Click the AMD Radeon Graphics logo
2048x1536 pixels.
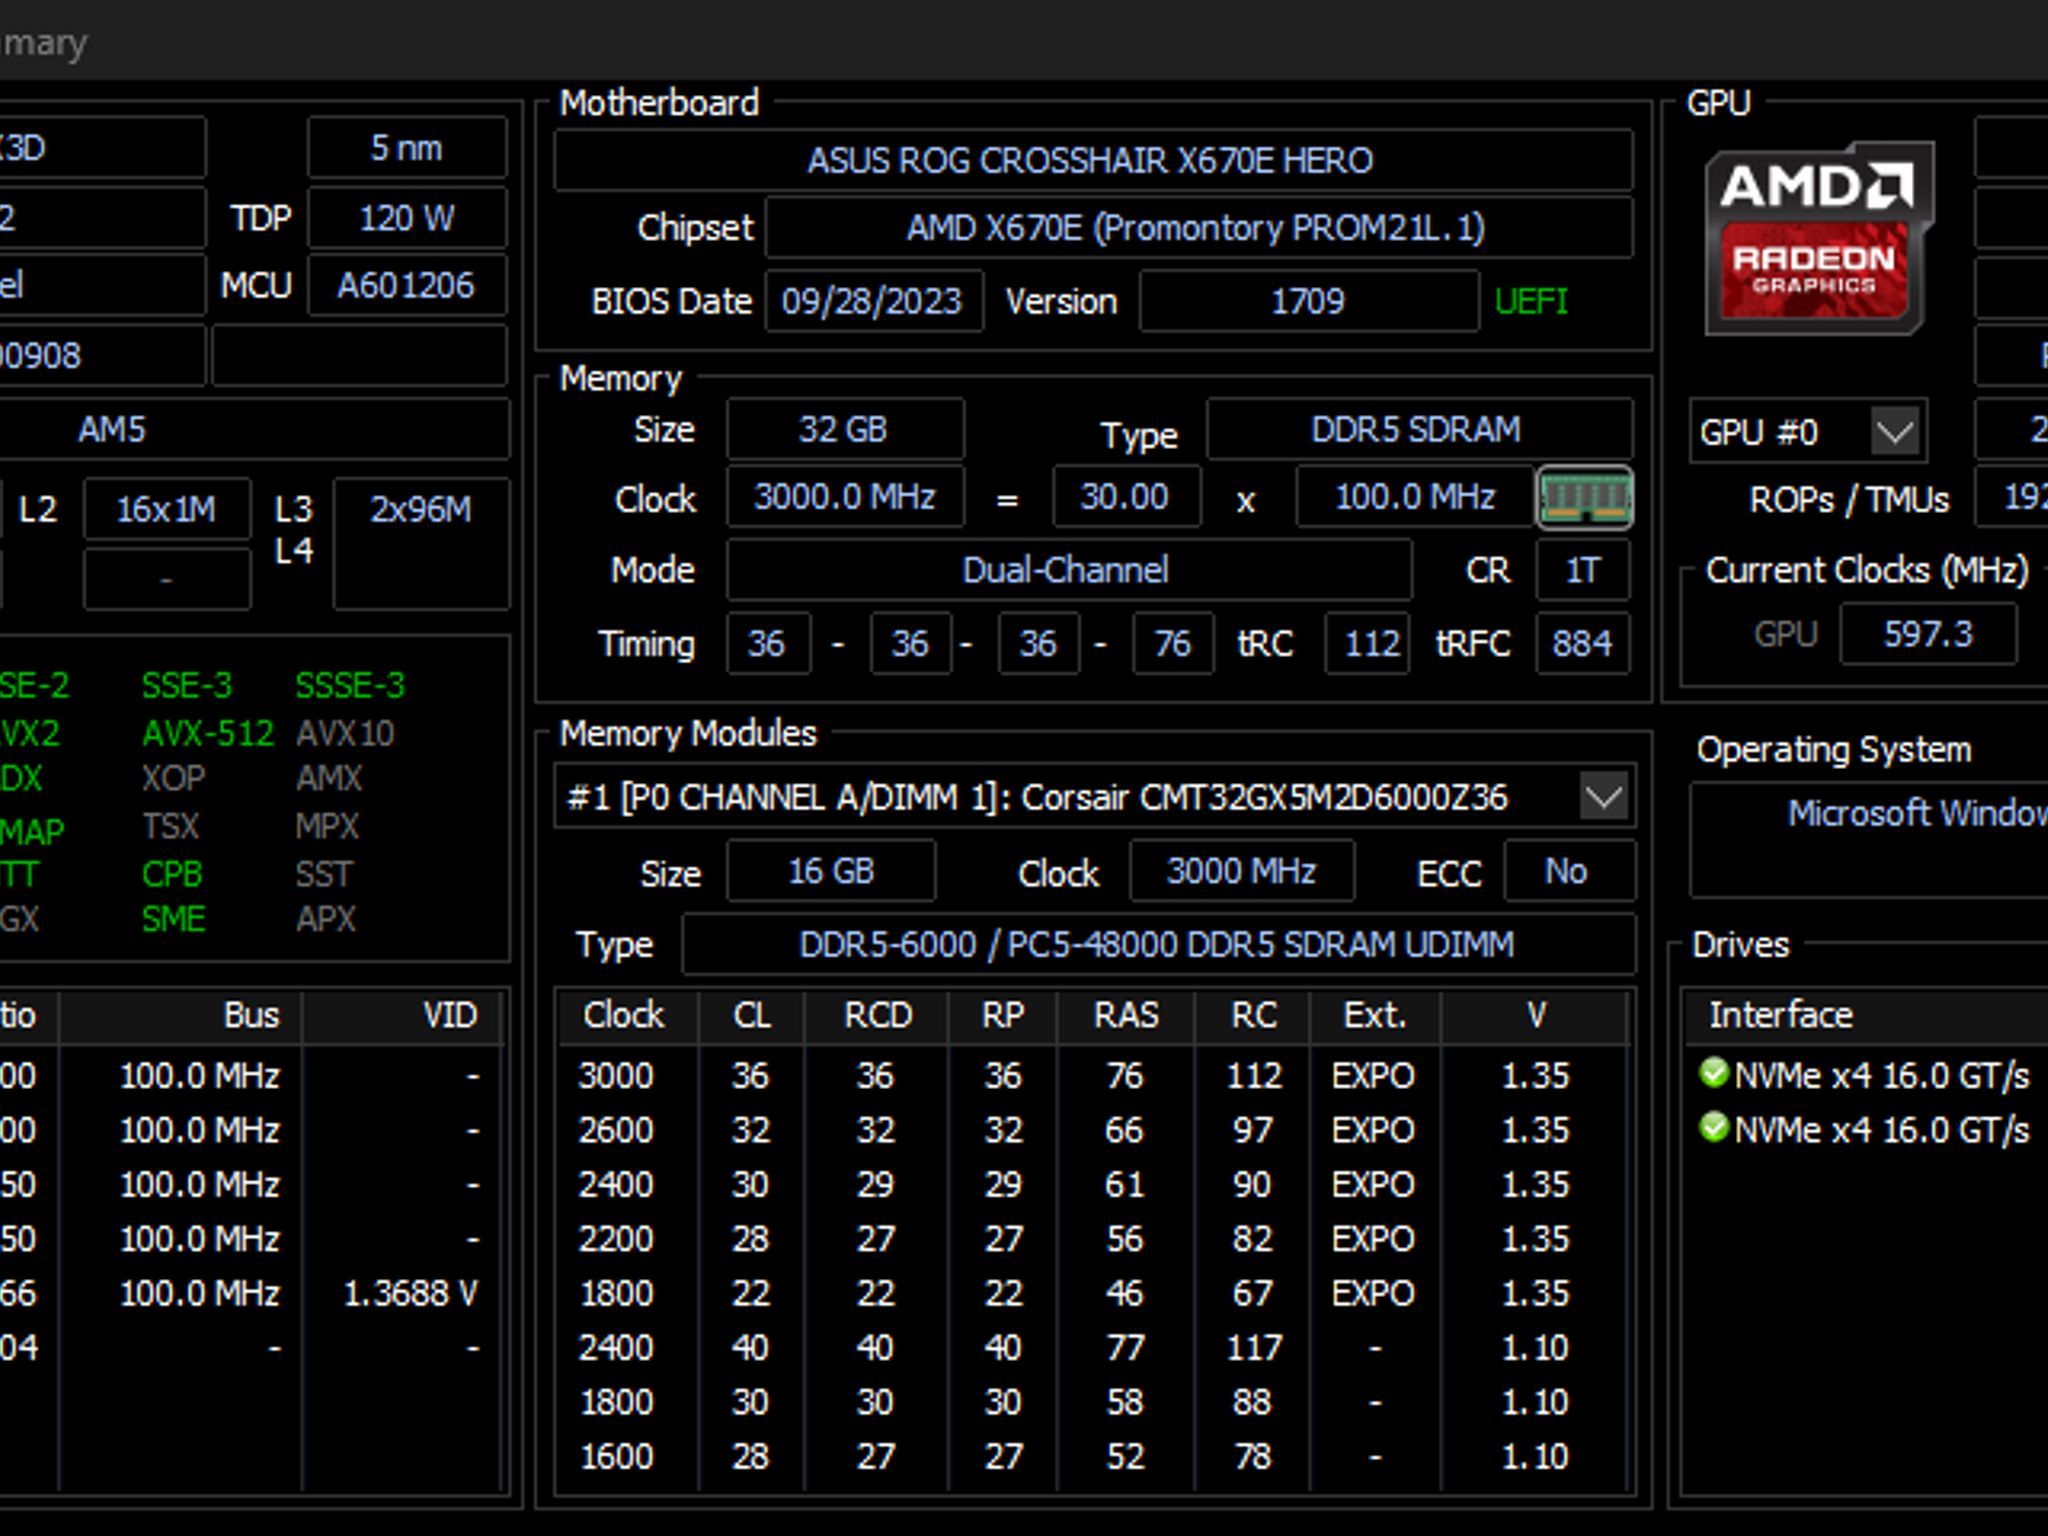coord(1818,238)
